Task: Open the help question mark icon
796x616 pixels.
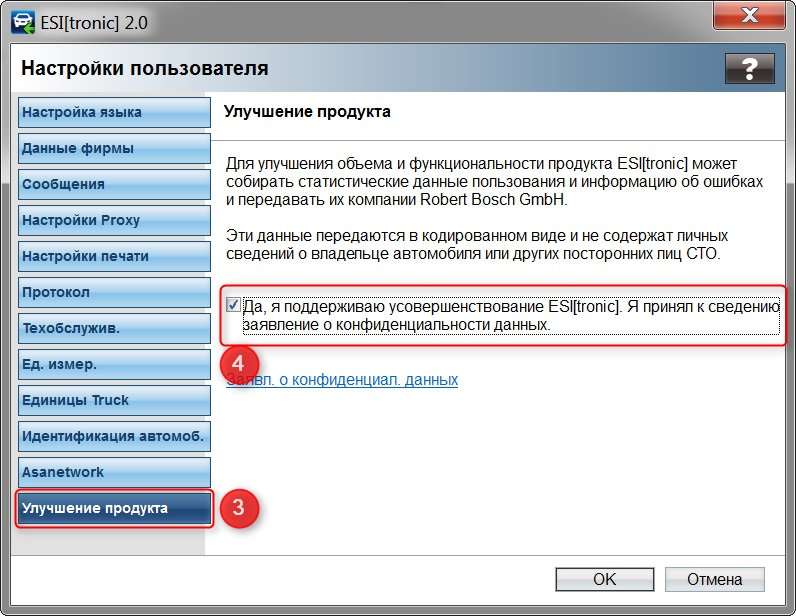Action: point(750,68)
